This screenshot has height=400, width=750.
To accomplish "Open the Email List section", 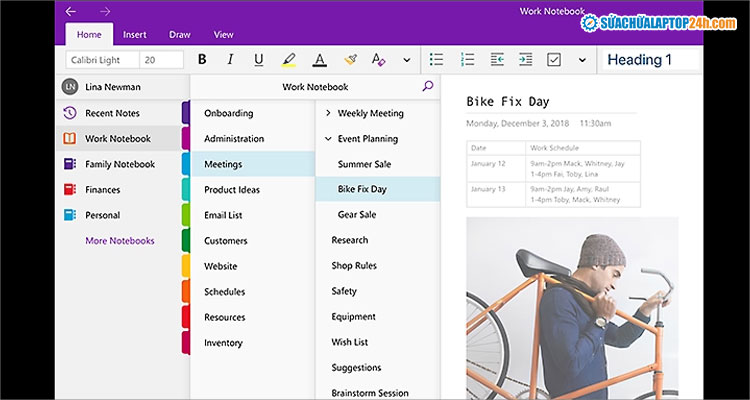I will 253,215.
